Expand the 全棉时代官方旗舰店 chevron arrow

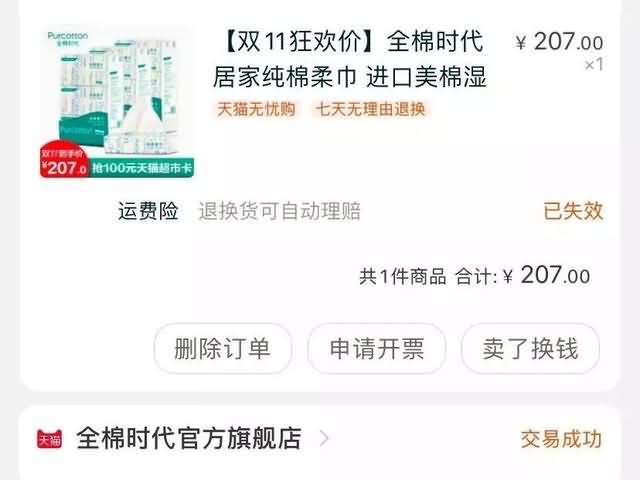tap(324, 439)
